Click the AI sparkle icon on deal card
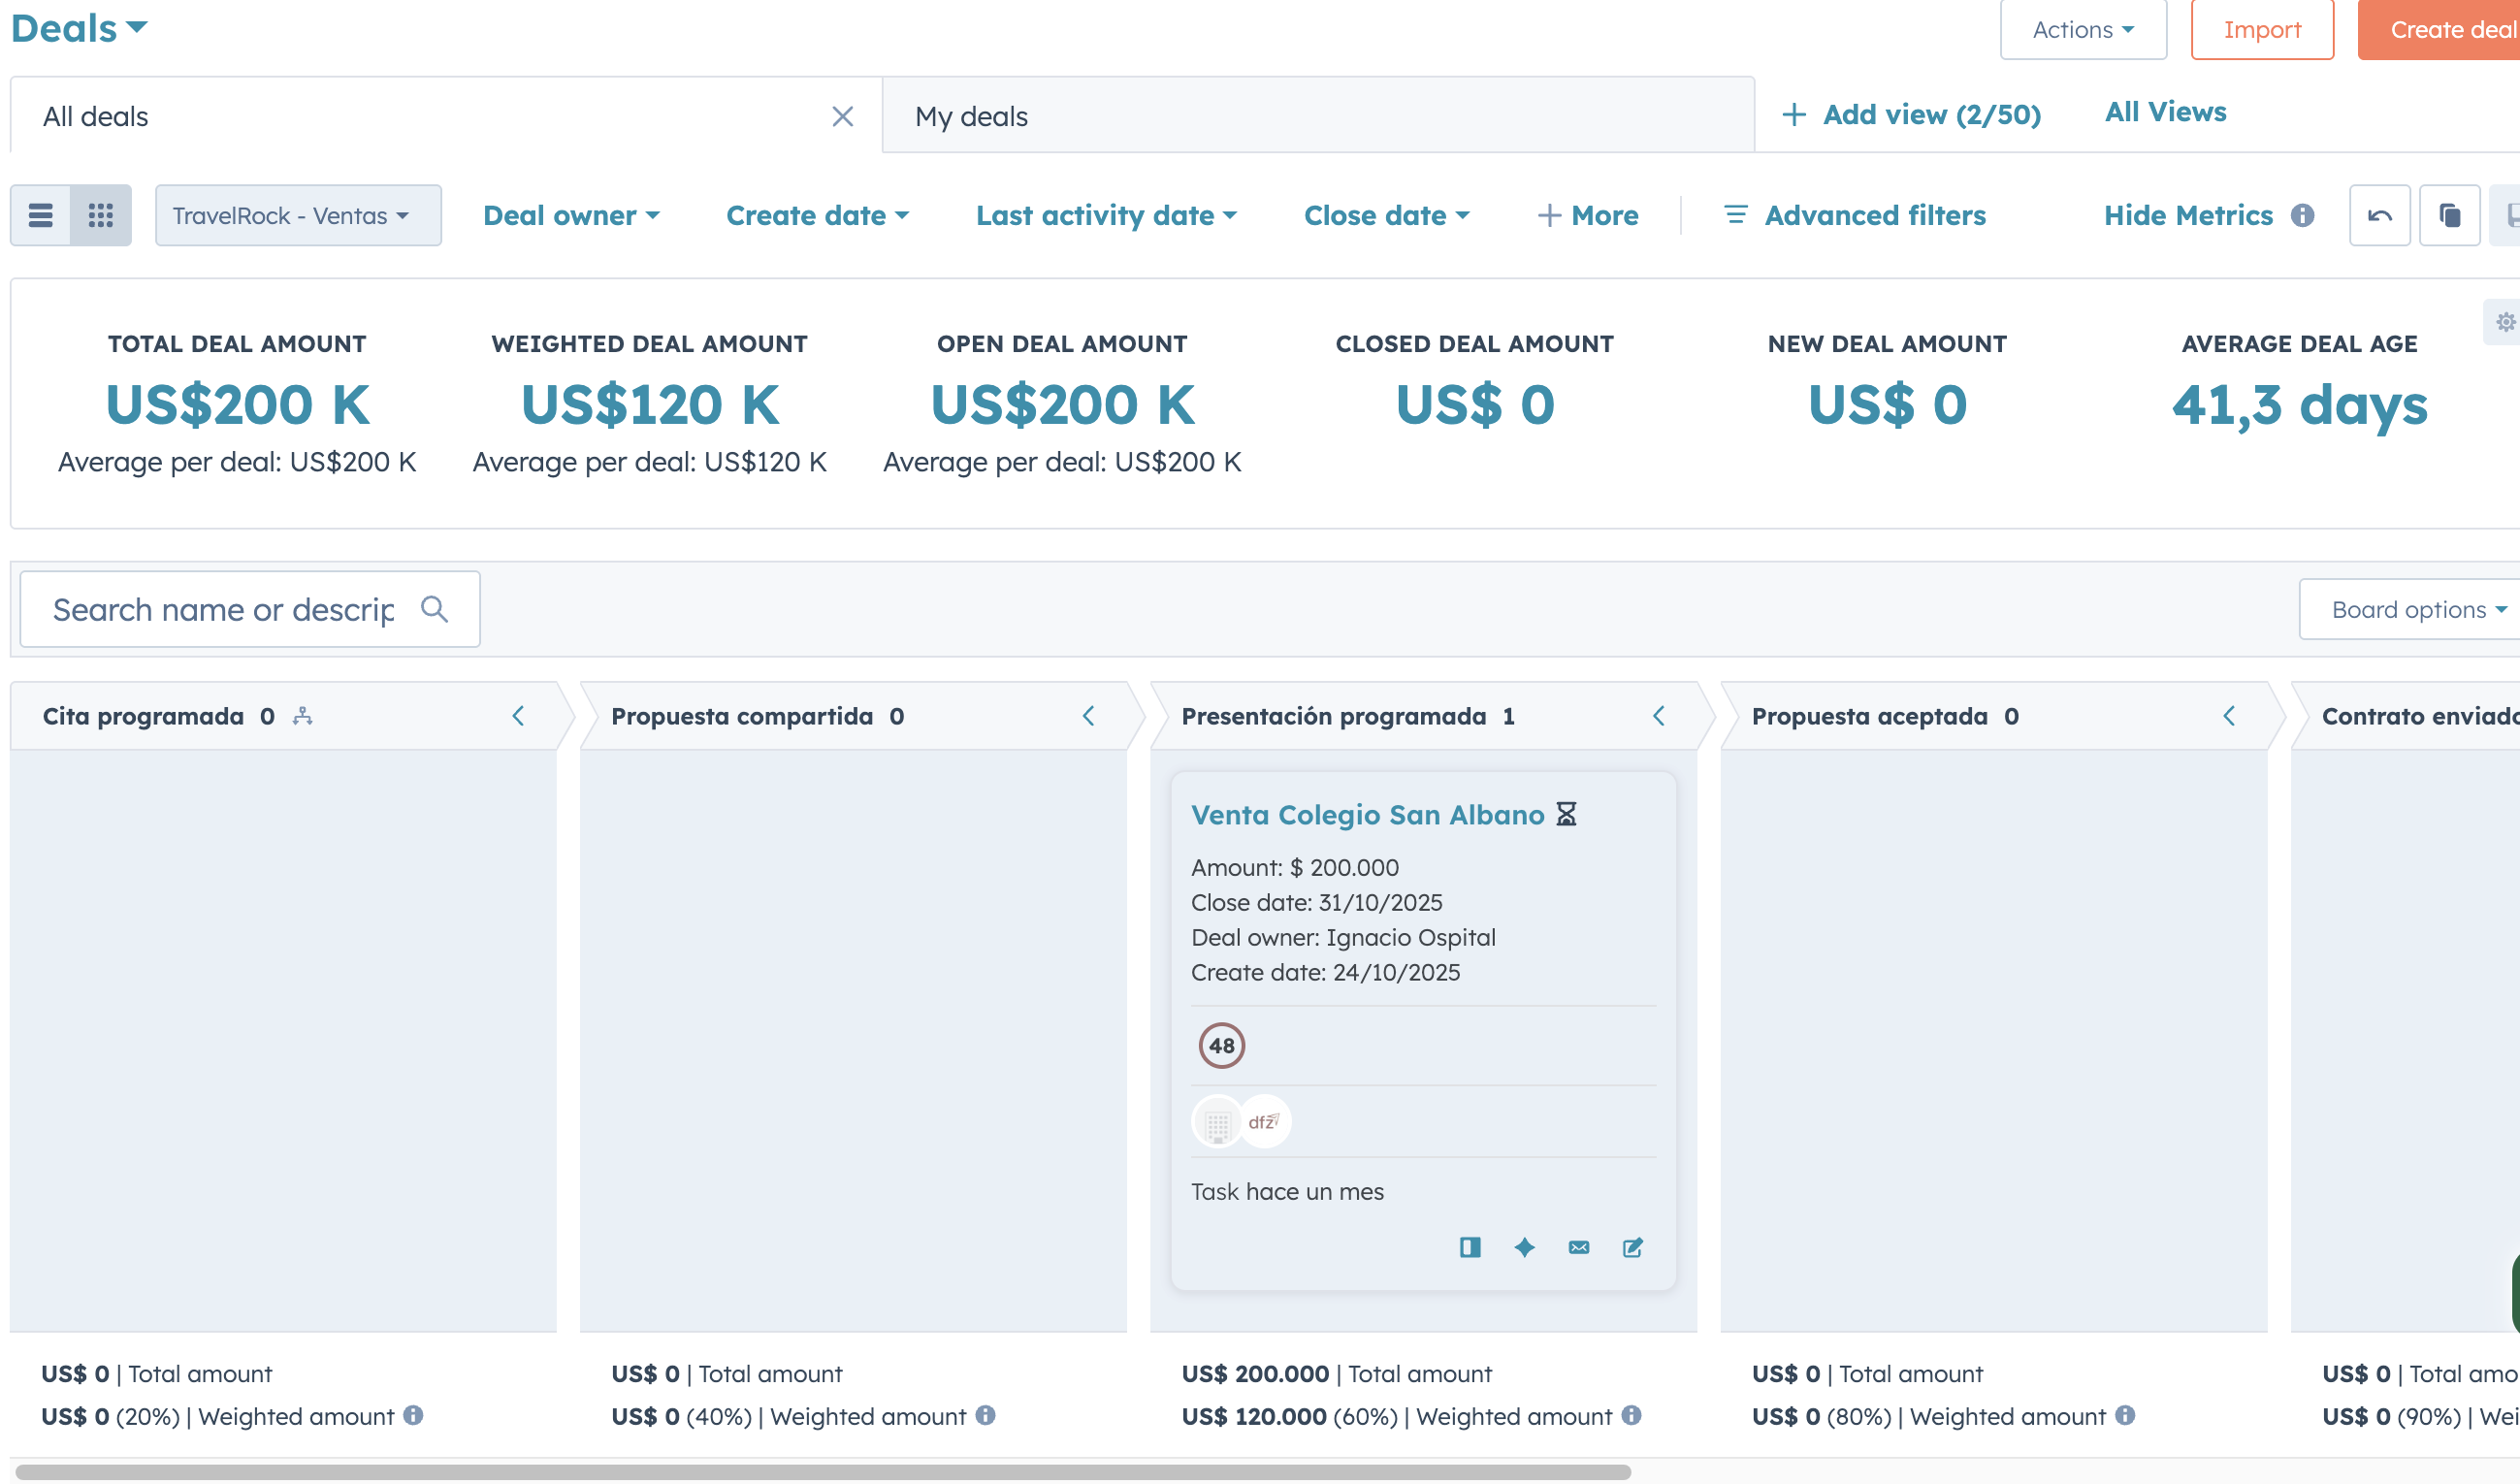The width and height of the screenshot is (2520, 1484). 1524,1247
